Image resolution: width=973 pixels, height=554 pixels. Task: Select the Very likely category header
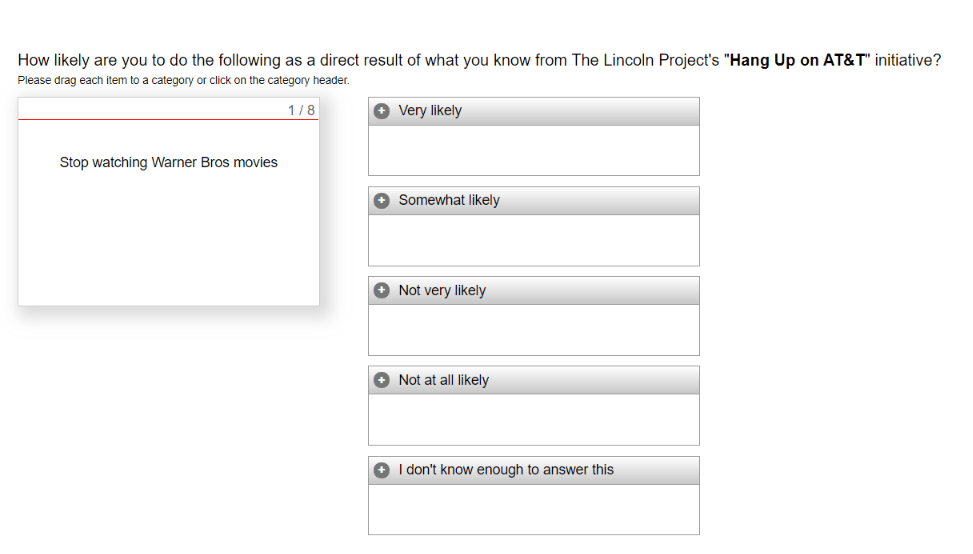(x=533, y=111)
